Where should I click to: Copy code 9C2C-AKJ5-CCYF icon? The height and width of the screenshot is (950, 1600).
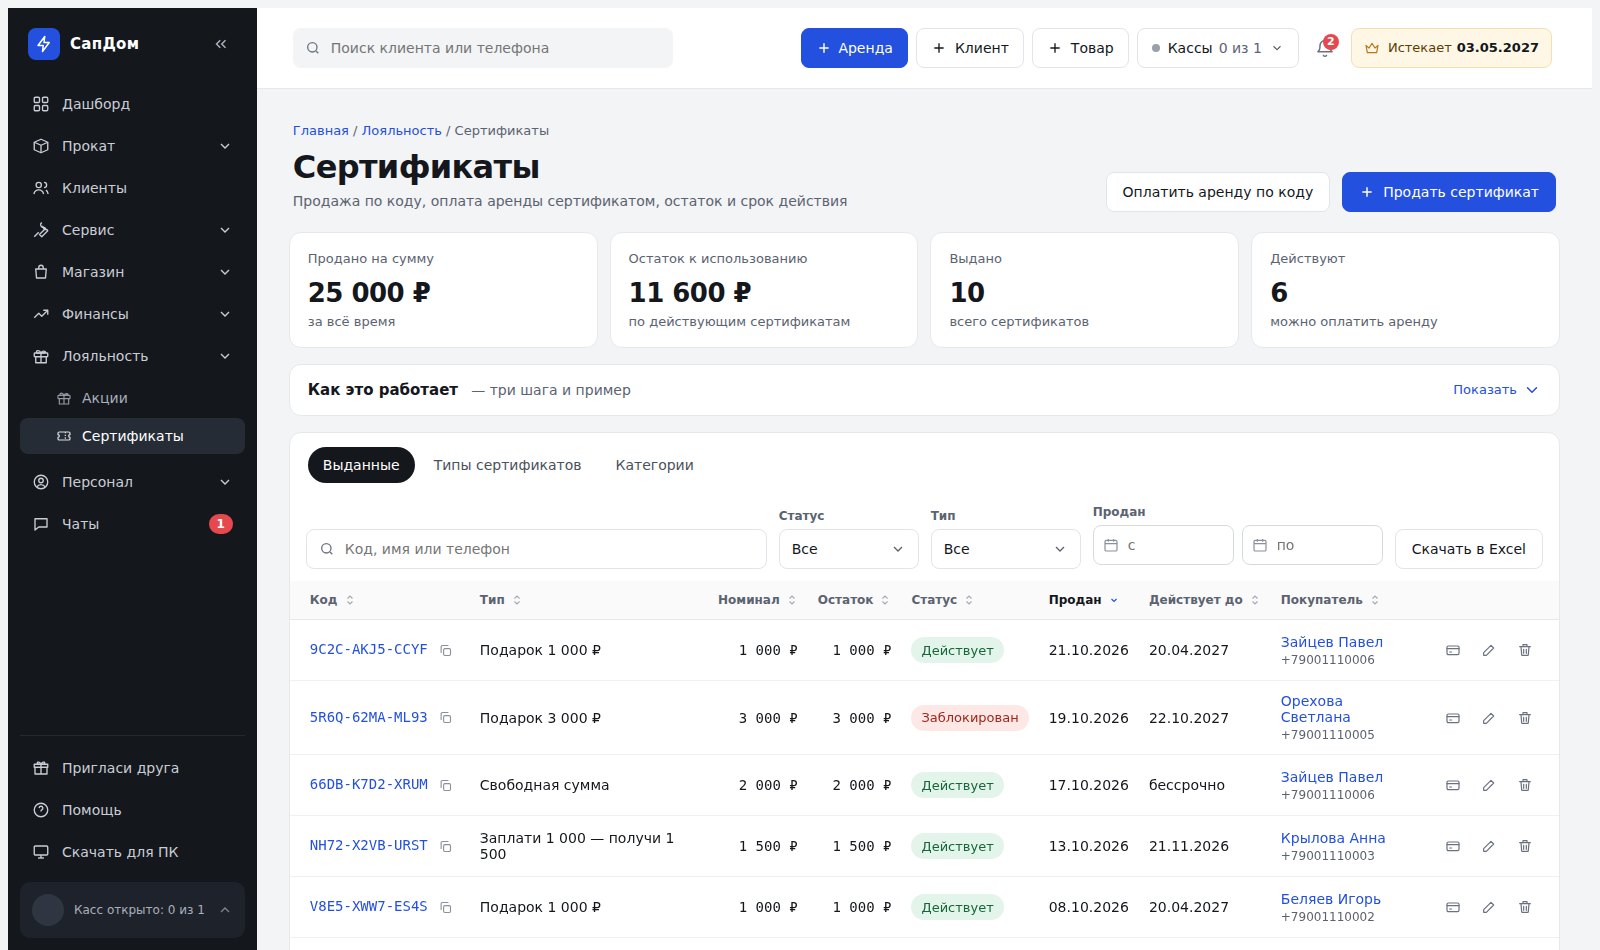coord(446,651)
